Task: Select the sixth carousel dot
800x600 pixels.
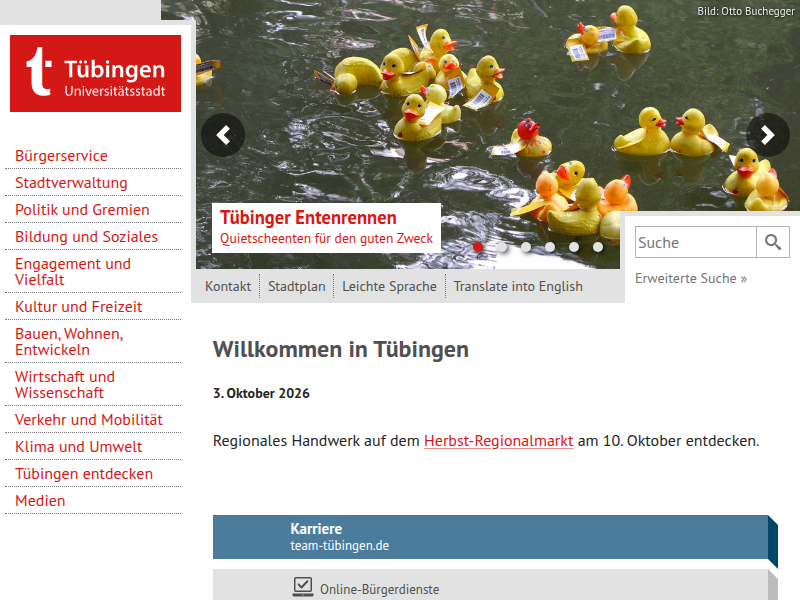Action: (598, 247)
